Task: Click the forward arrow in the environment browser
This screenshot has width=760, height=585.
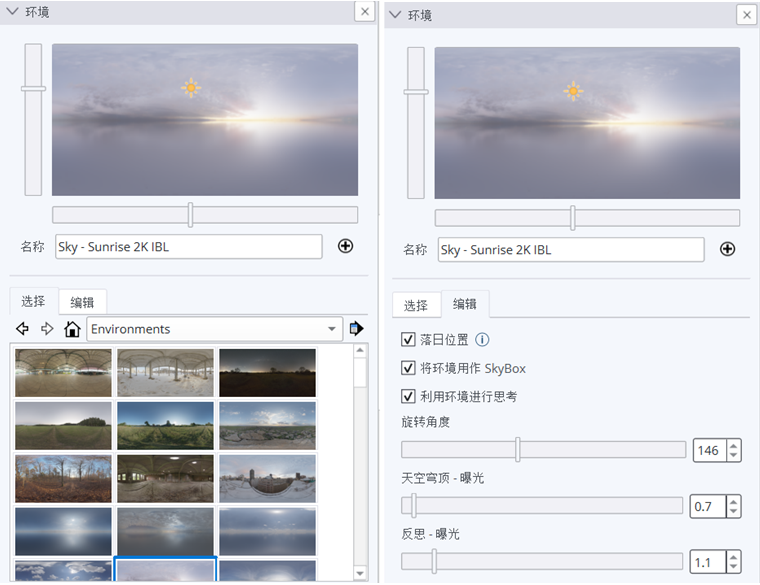Action: [x=46, y=329]
